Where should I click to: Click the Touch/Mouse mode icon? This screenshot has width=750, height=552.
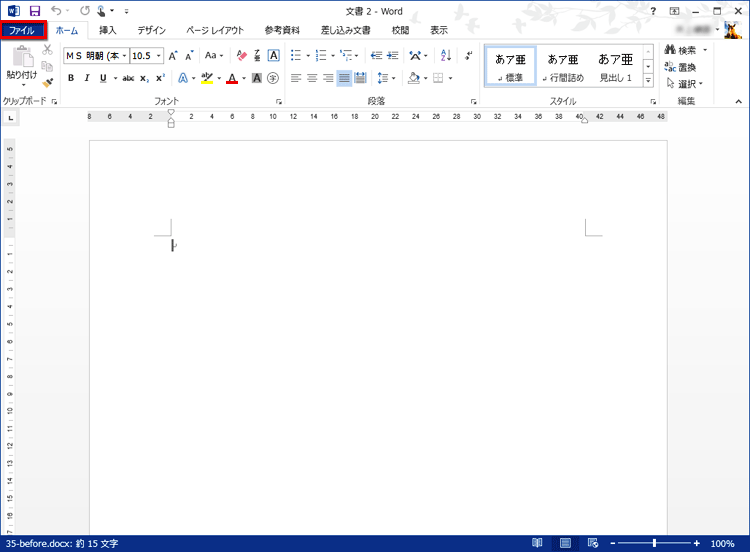point(101,11)
